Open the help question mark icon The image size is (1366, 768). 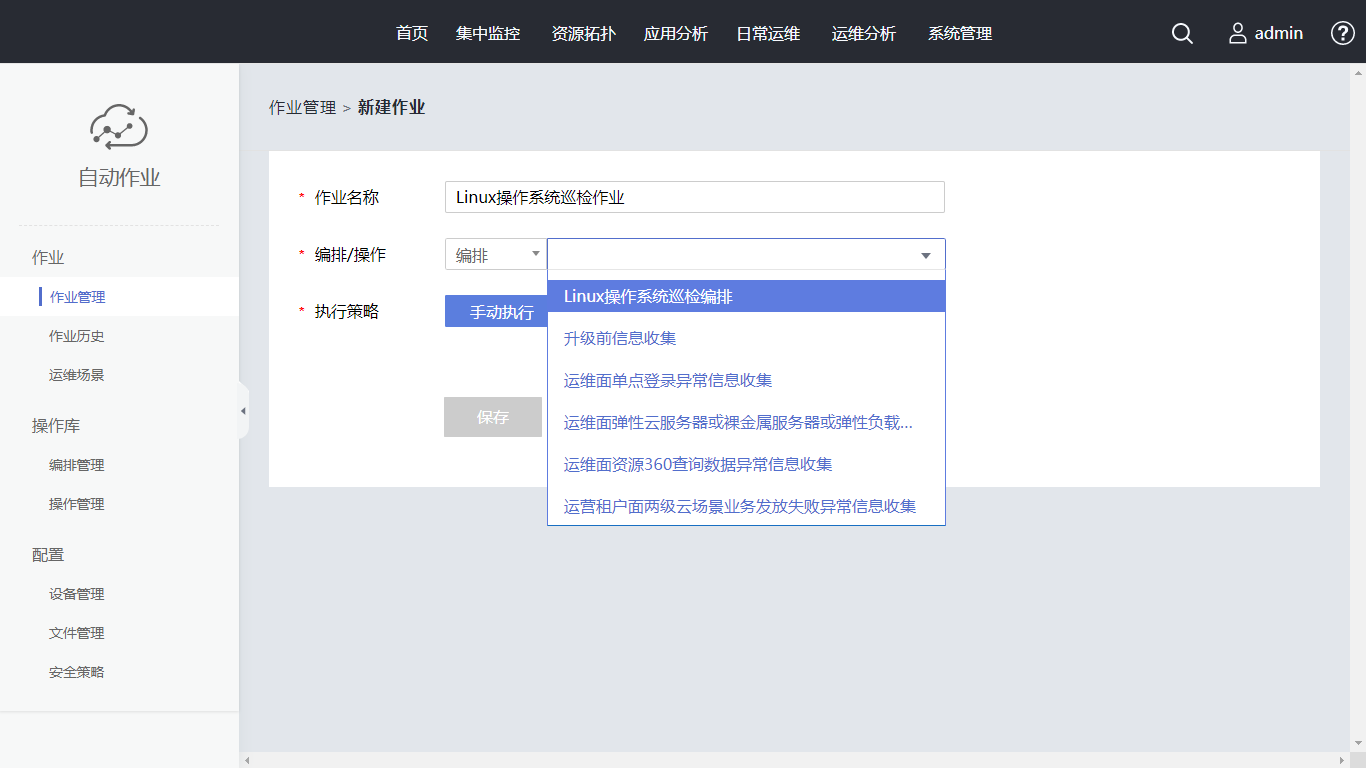click(1342, 33)
